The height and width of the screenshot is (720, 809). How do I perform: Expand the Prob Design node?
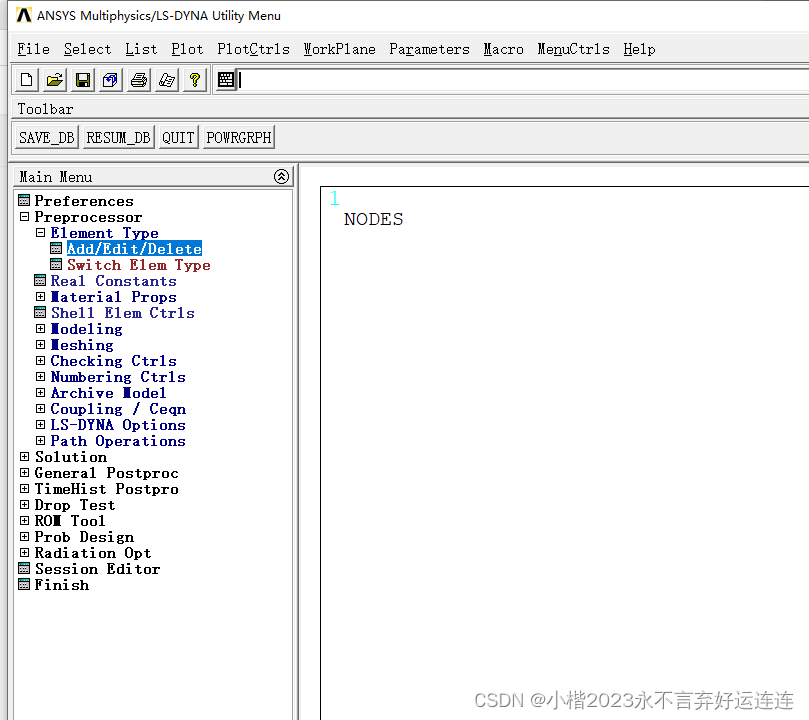[24, 536]
